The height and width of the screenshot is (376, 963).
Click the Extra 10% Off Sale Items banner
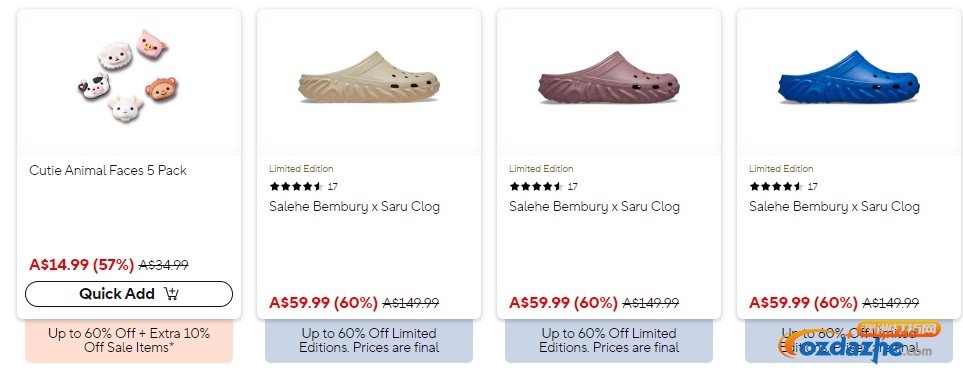(129, 340)
